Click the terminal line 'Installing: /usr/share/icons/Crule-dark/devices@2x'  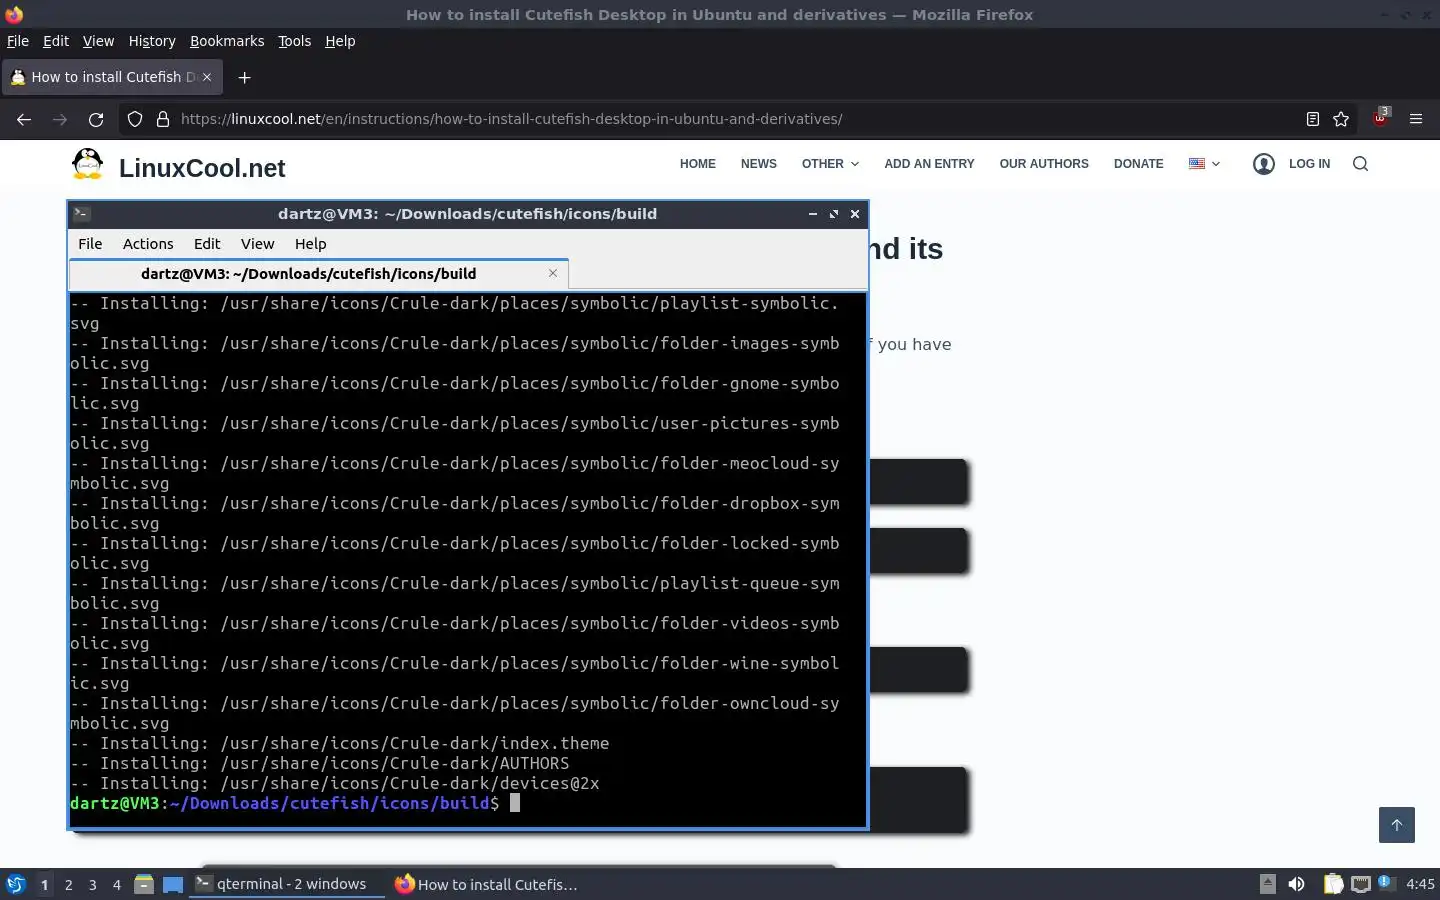(335, 783)
